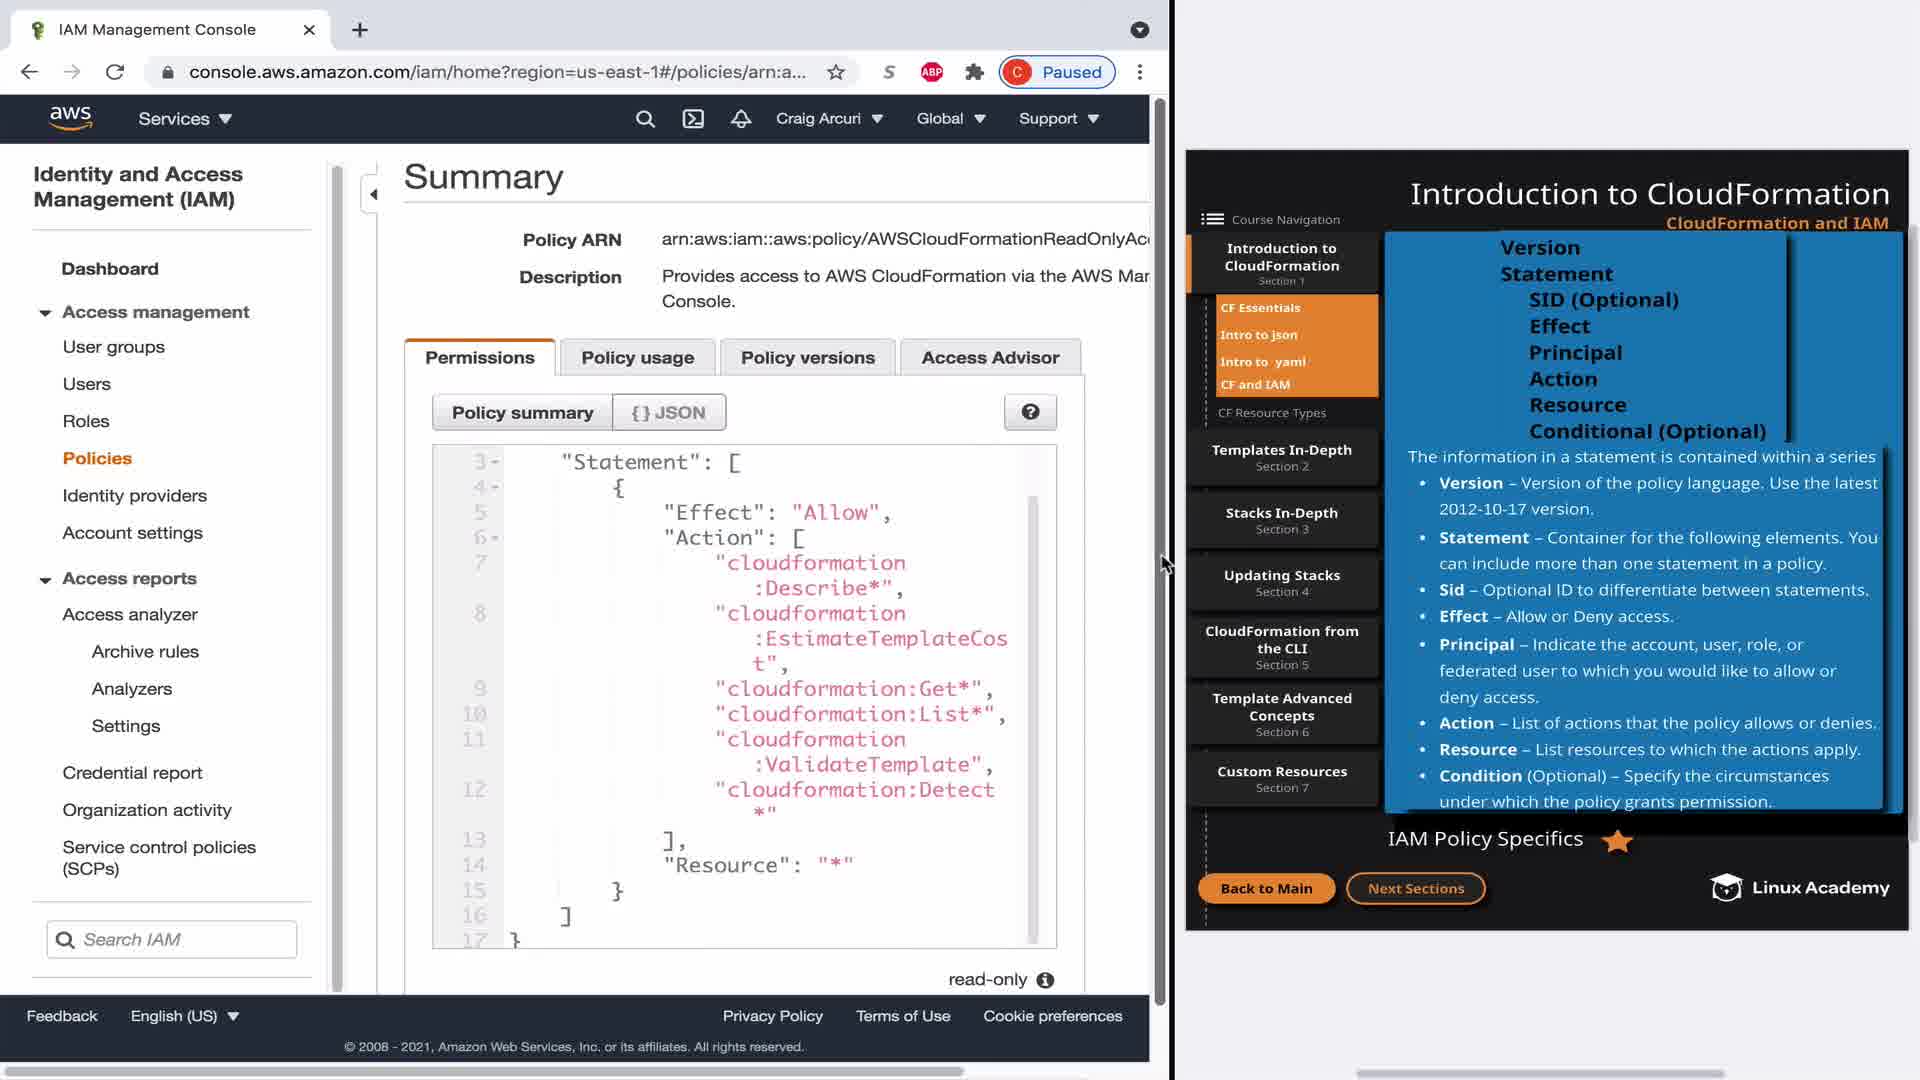Open the Access Advisor tab
Viewport: 1920px width, 1080px height.
tap(990, 357)
